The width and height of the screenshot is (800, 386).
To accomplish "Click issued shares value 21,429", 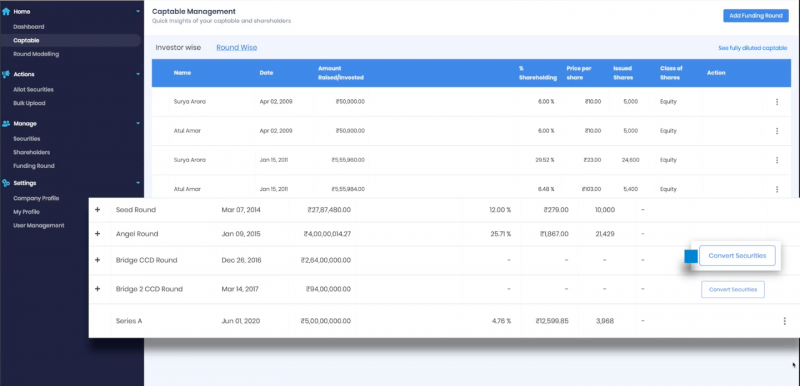I will [605, 234].
